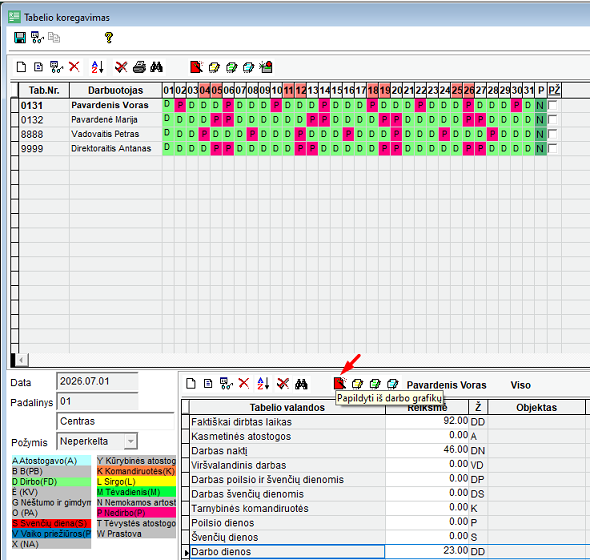This screenshot has width=590, height=560.
Task: Click the binoculars search icon in lower toolbar
Action: (x=301, y=383)
